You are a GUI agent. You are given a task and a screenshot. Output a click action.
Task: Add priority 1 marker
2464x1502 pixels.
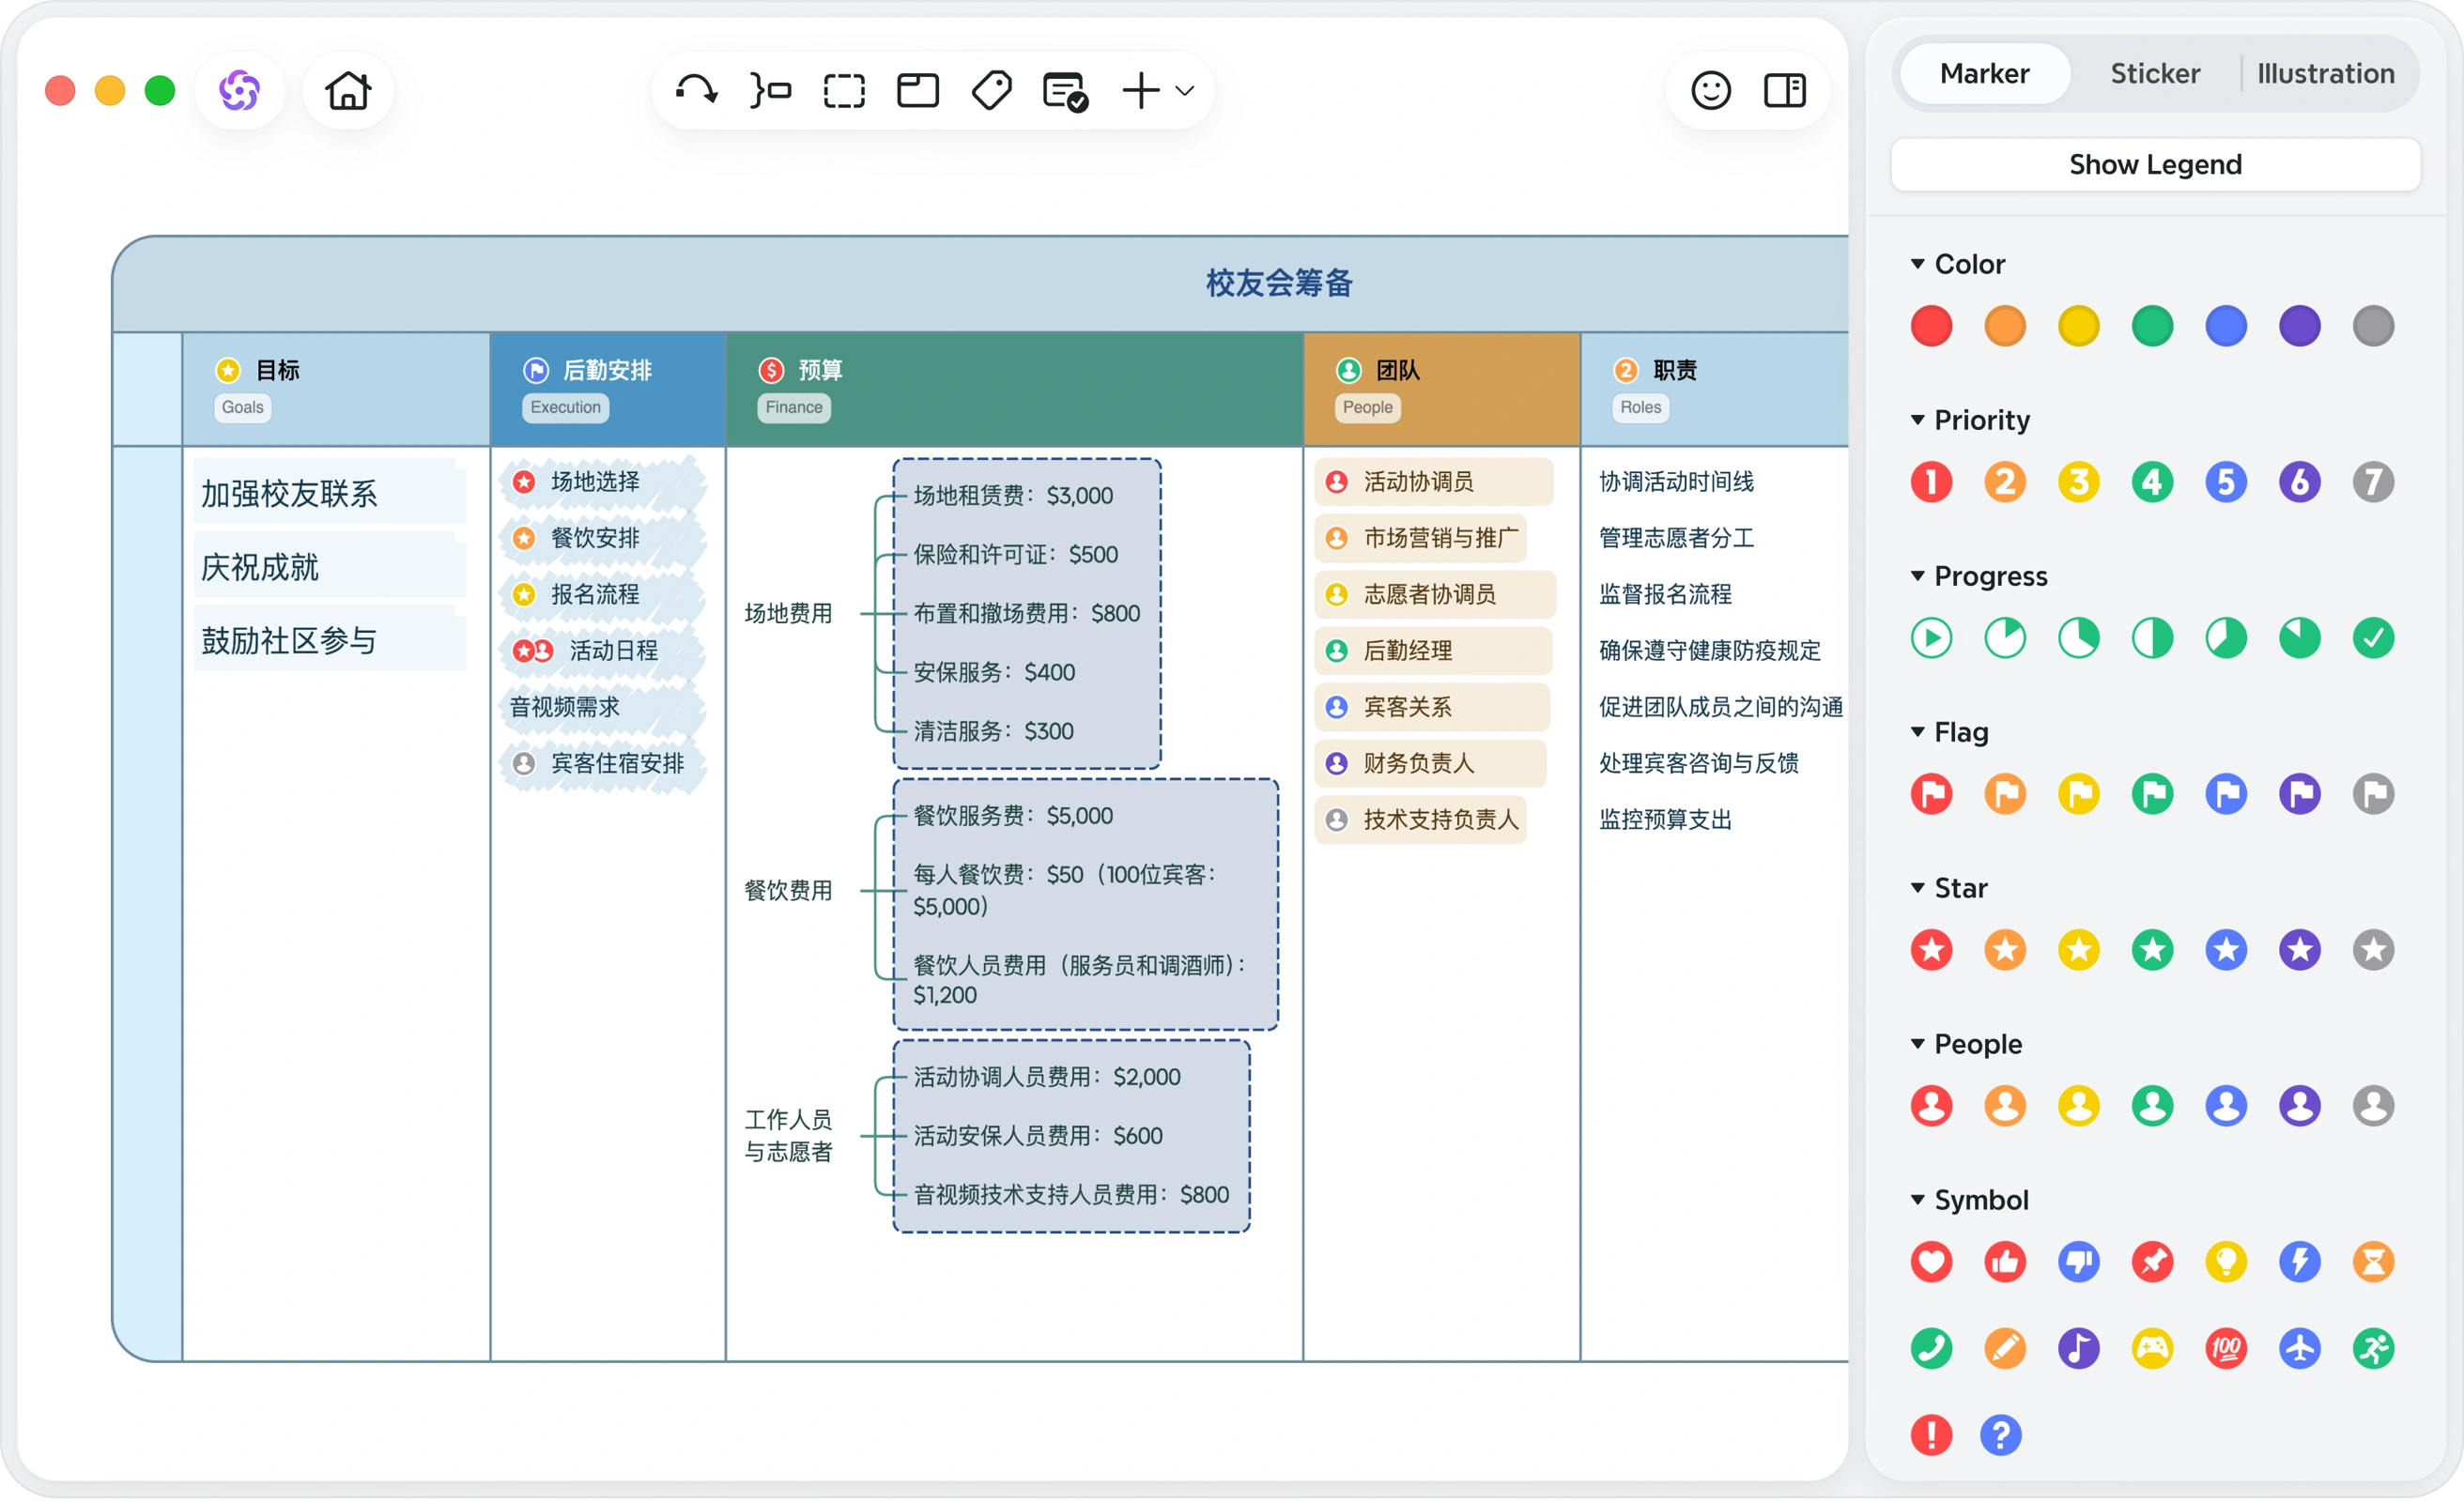click(x=1931, y=482)
